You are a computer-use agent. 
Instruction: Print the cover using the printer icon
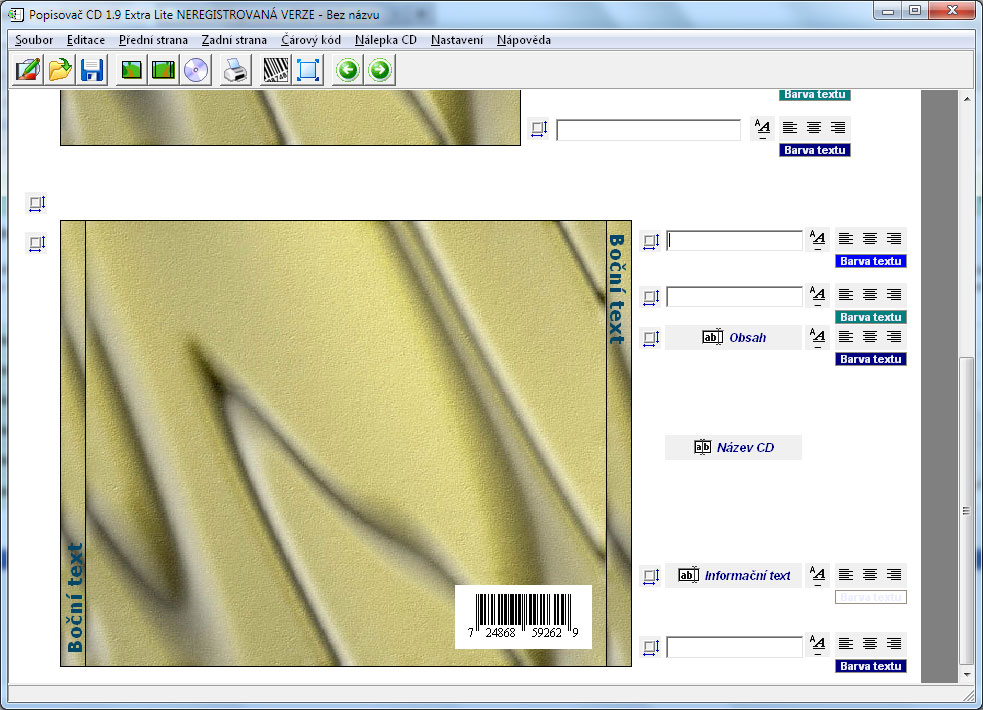click(x=236, y=70)
